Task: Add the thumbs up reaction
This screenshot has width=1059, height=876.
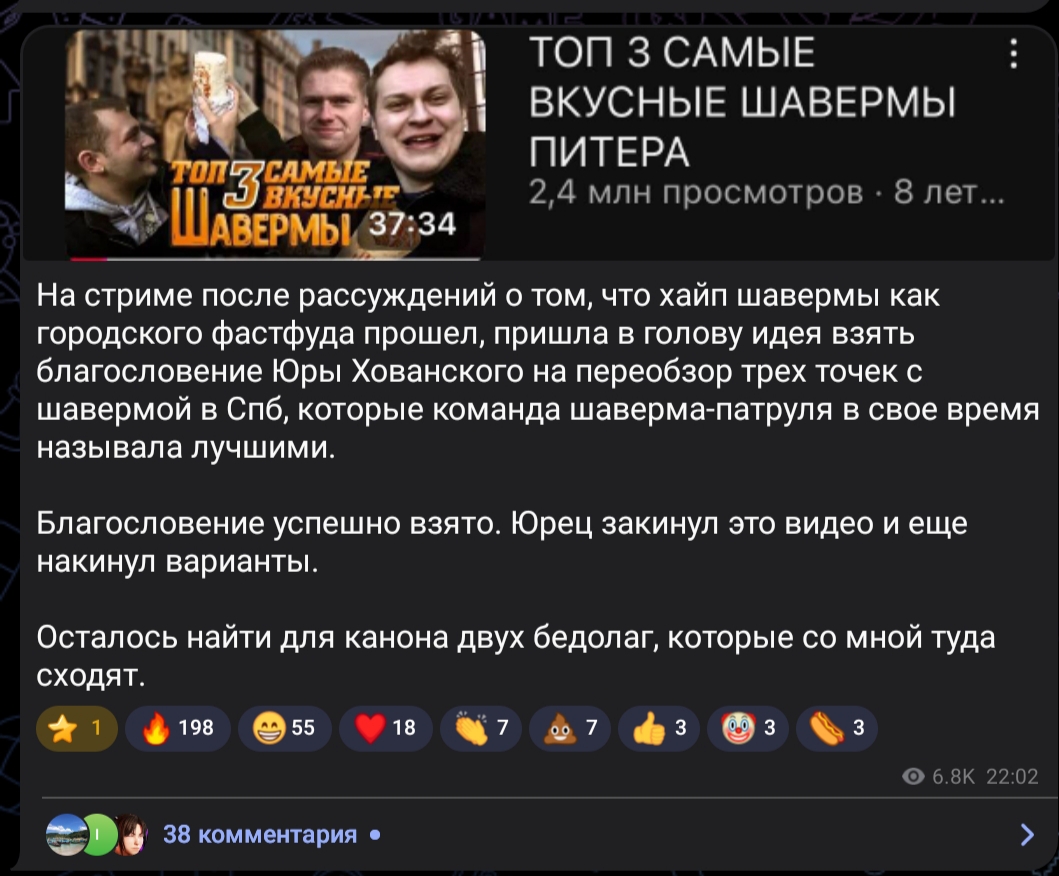Action: (658, 728)
